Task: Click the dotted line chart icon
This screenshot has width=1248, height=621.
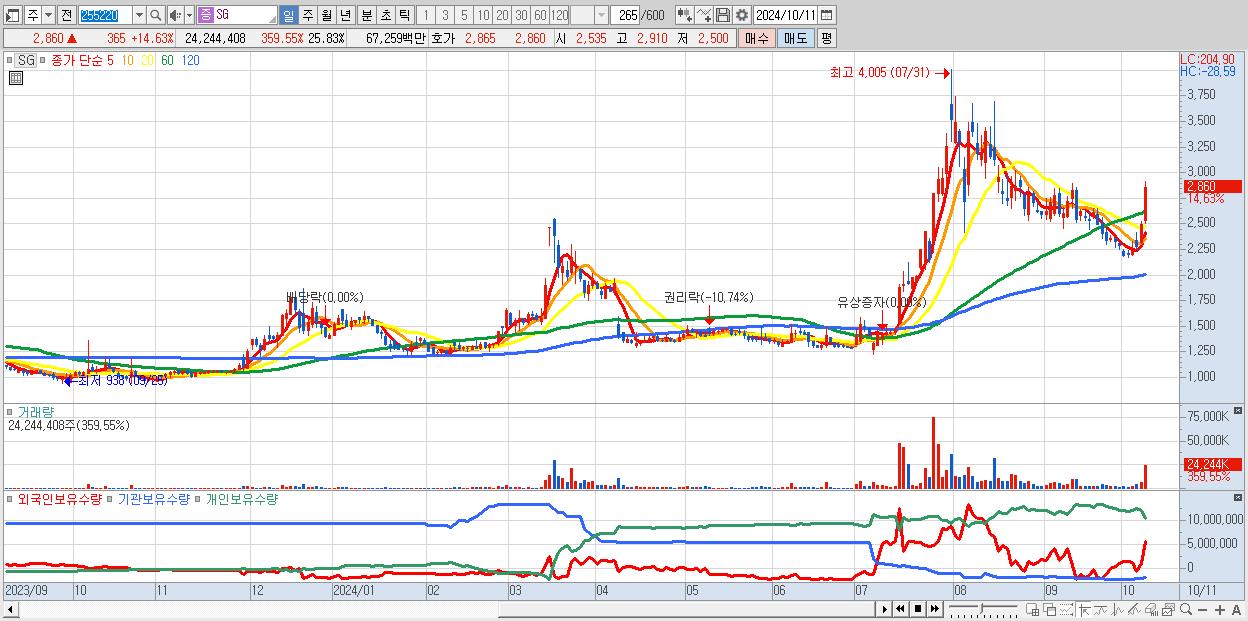Action: (x=1066, y=609)
